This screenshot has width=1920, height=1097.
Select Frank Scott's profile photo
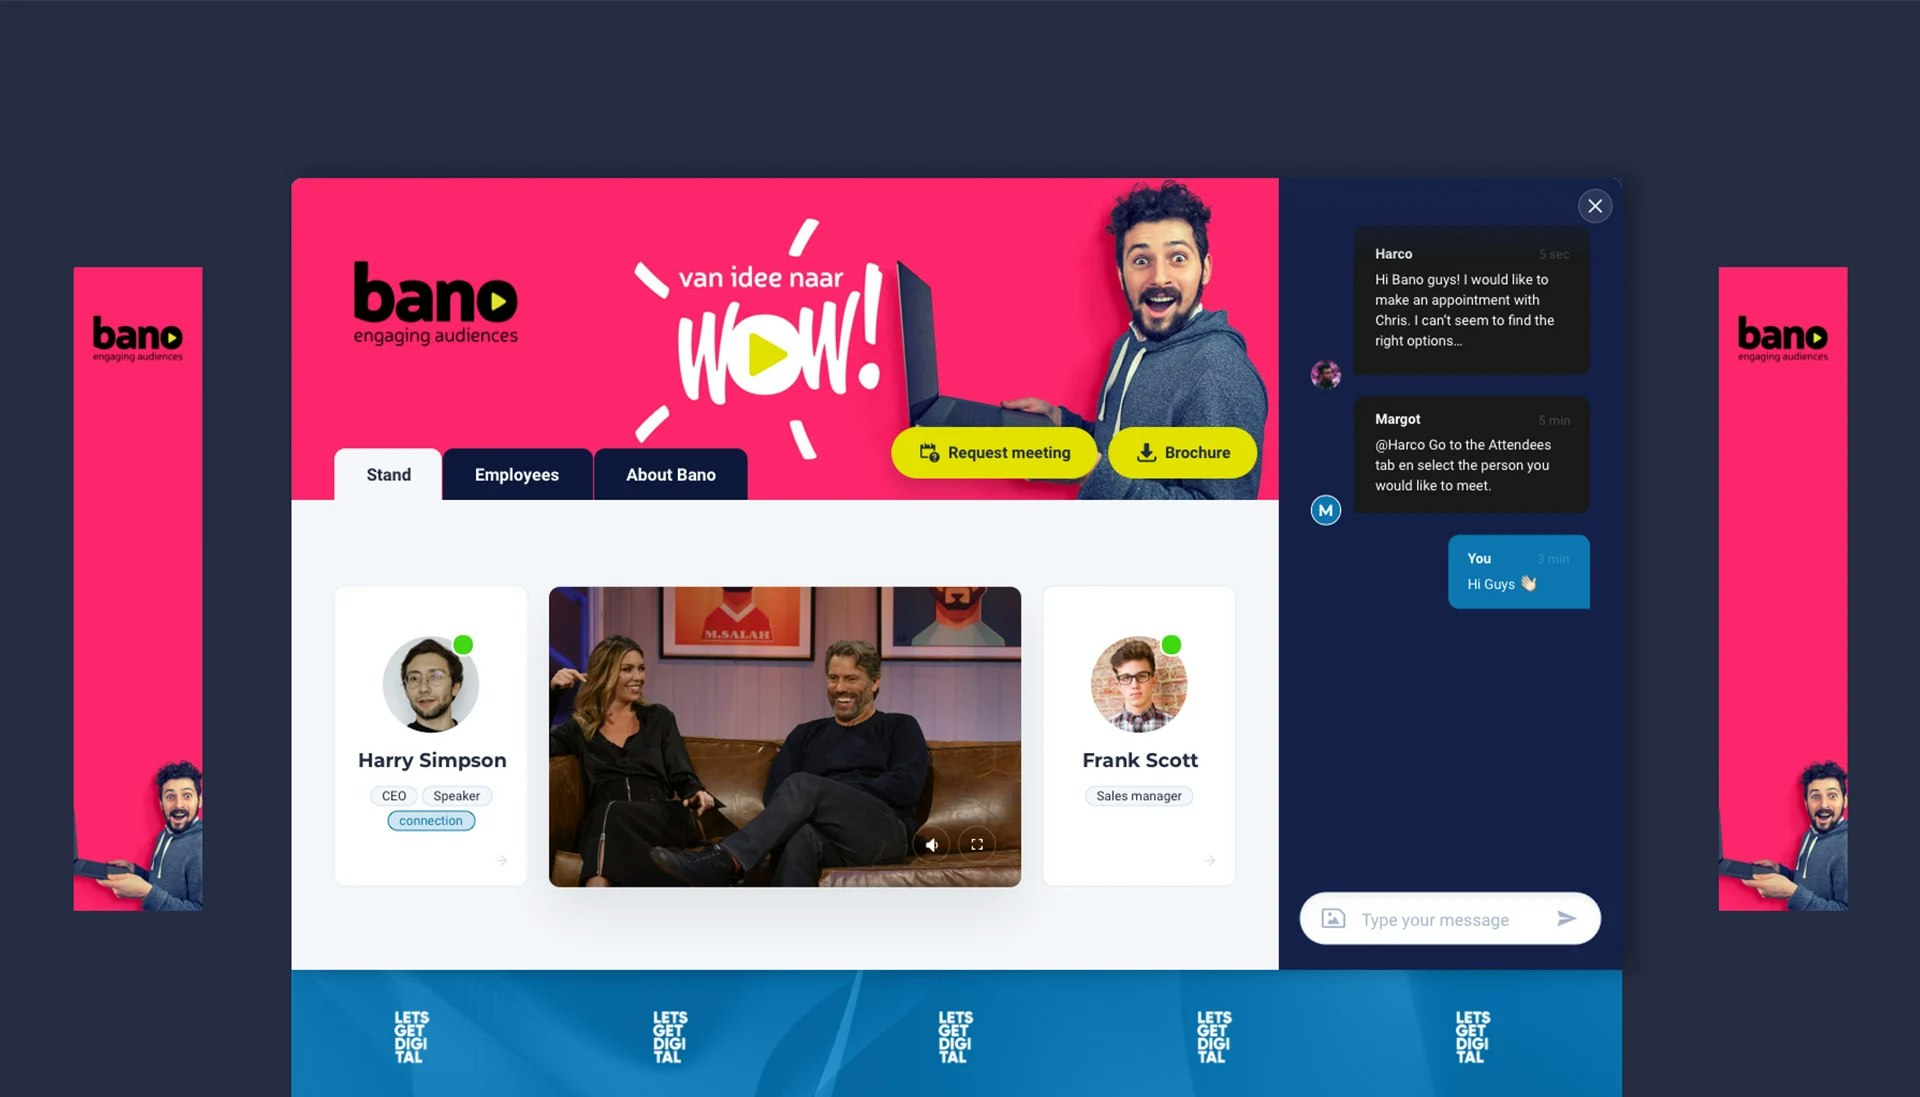pos(1139,684)
